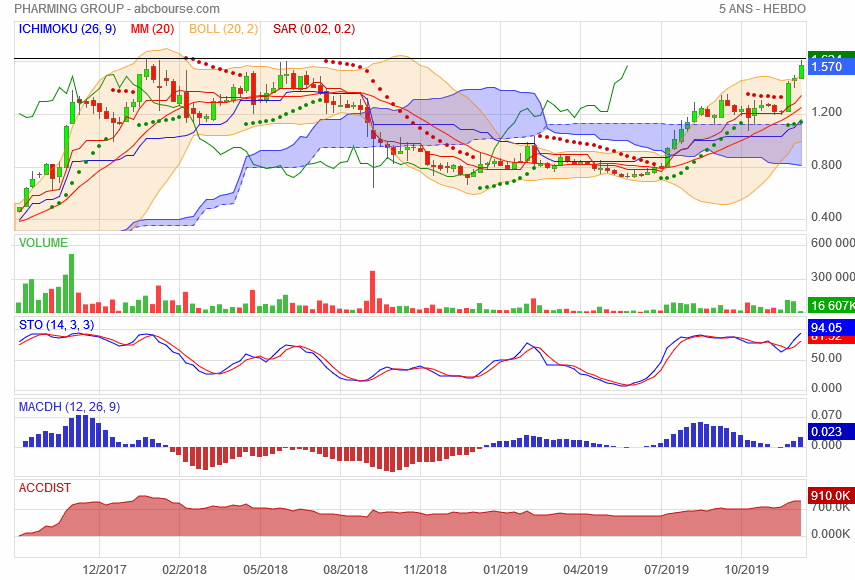855x580 pixels.
Task: Click the green 16 607K volume tag
Action: tap(832, 306)
